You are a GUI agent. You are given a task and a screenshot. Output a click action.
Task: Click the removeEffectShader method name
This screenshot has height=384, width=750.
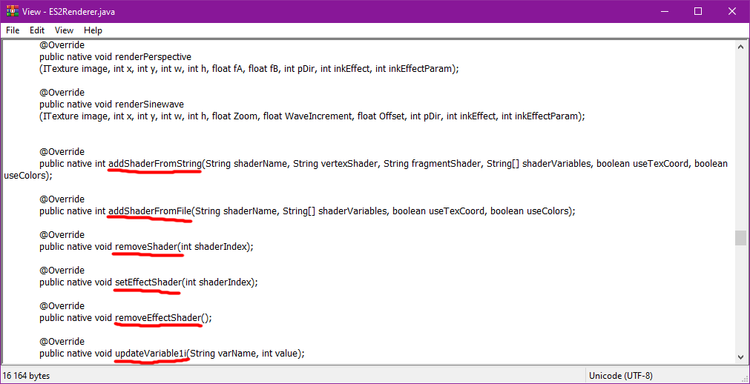pos(158,318)
